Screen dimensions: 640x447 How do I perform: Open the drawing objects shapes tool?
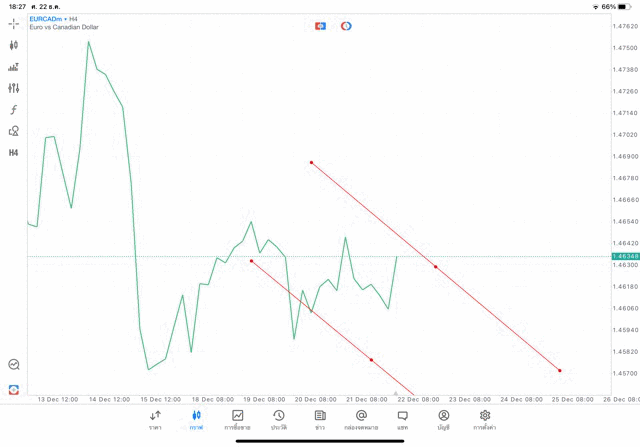pyautogui.click(x=14, y=131)
